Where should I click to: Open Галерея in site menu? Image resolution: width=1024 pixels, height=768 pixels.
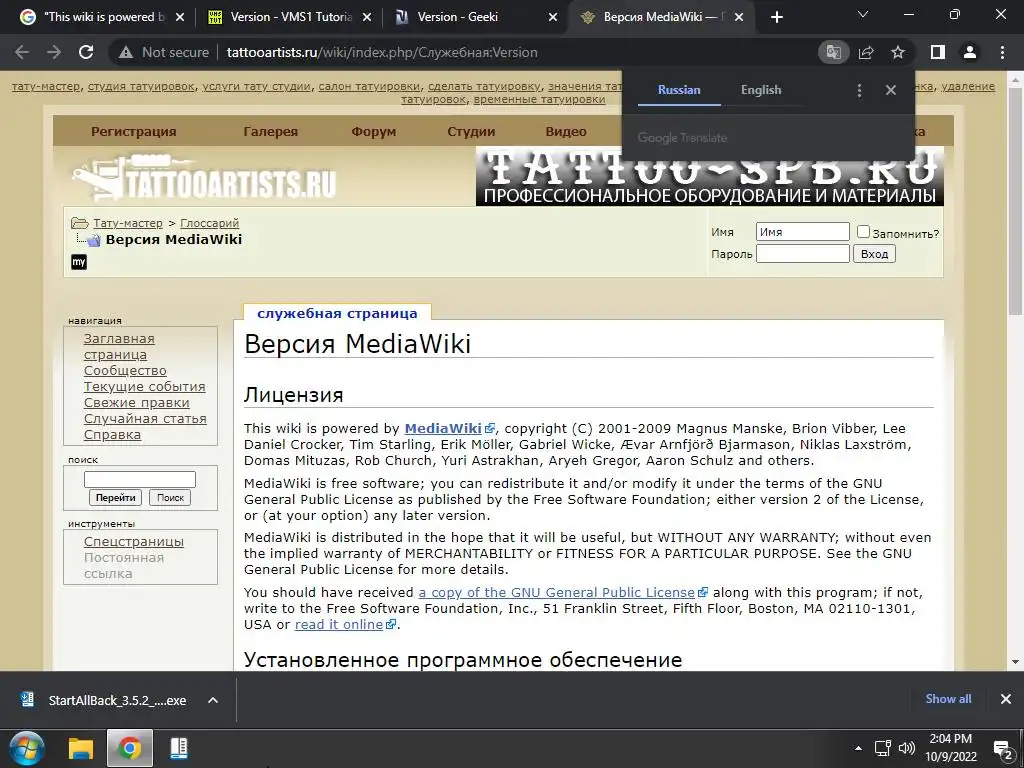tap(270, 131)
